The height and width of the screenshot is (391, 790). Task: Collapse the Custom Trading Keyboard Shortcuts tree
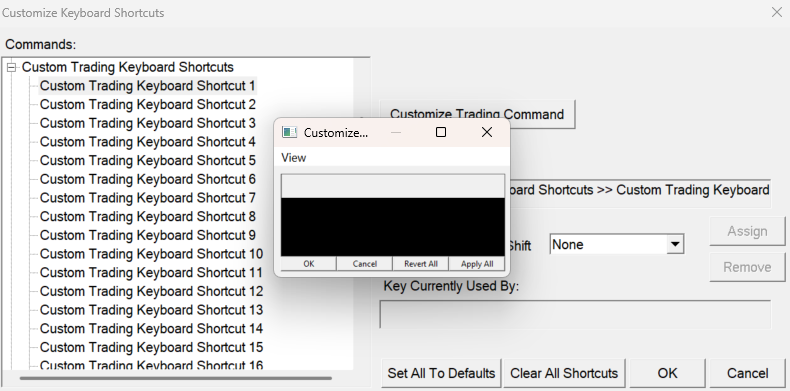pyautogui.click(x=12, y=67)
